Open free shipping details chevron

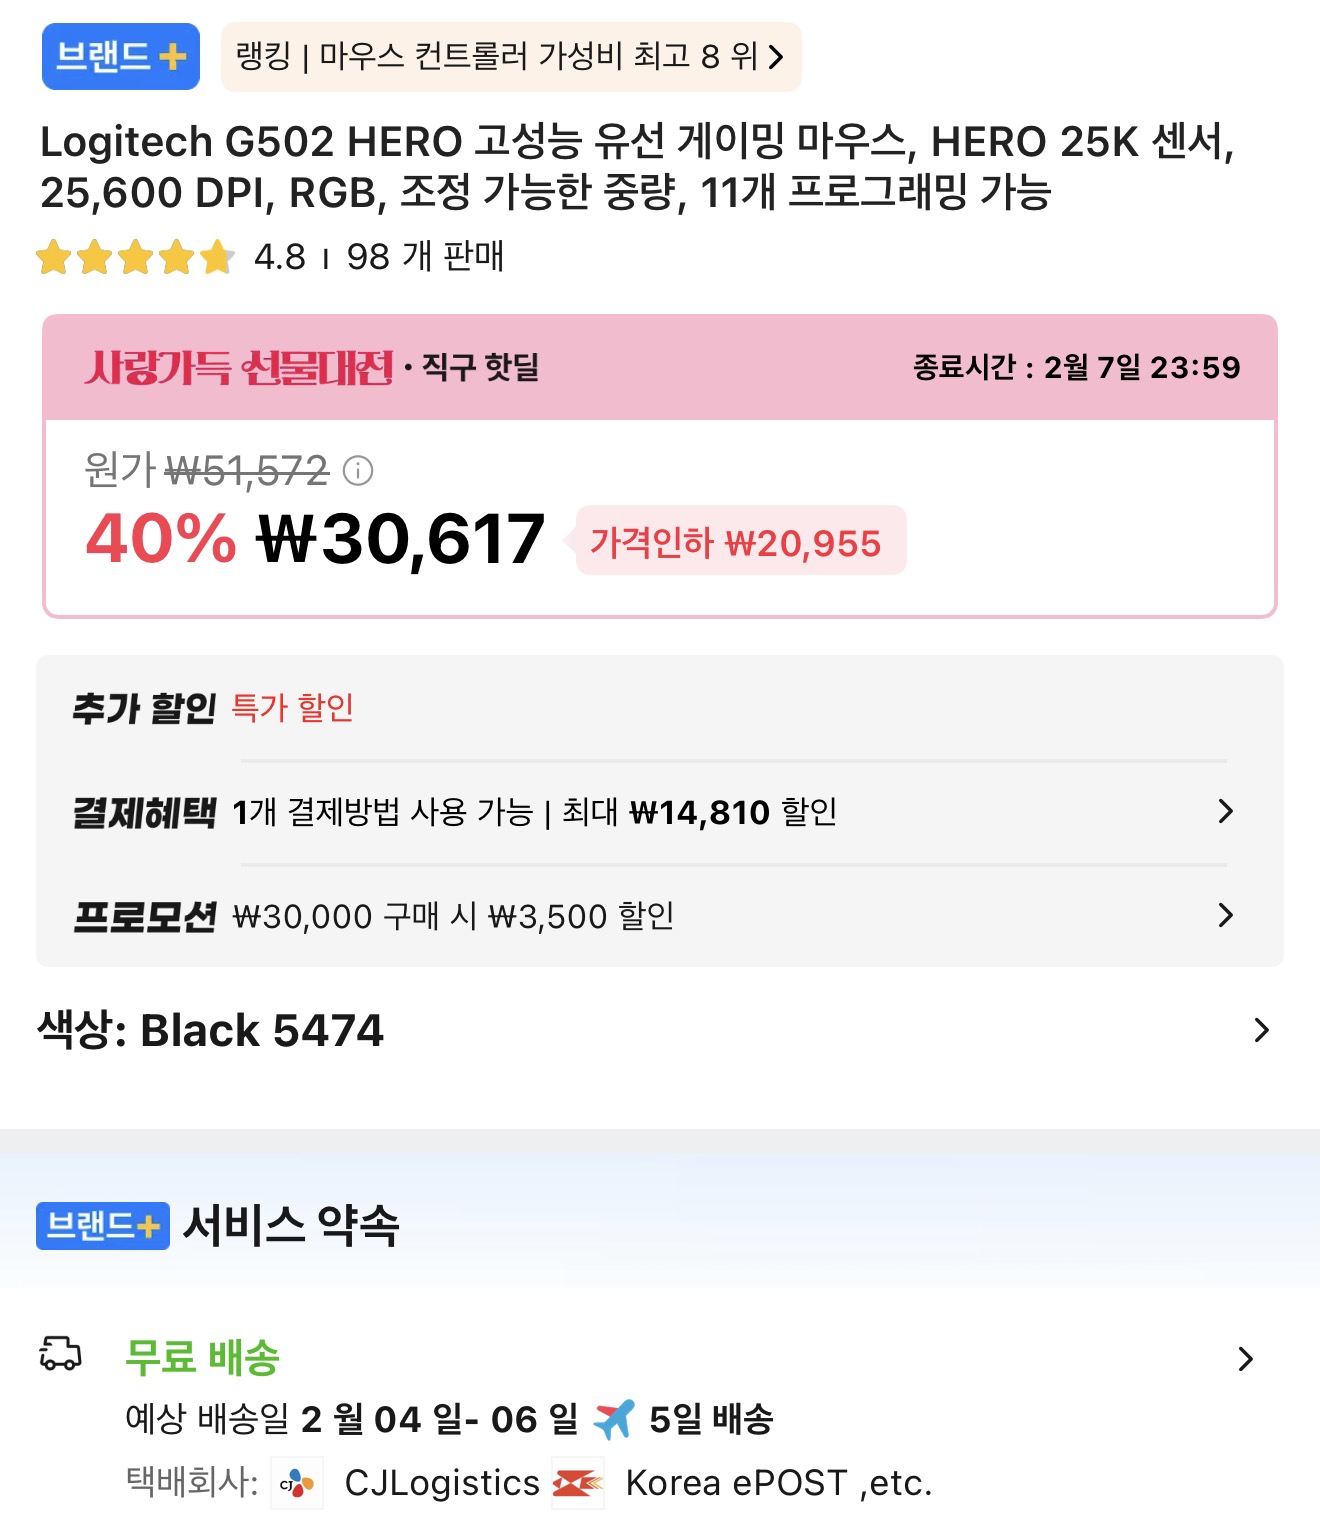pyautogui.click(x=1245, y=1358)
